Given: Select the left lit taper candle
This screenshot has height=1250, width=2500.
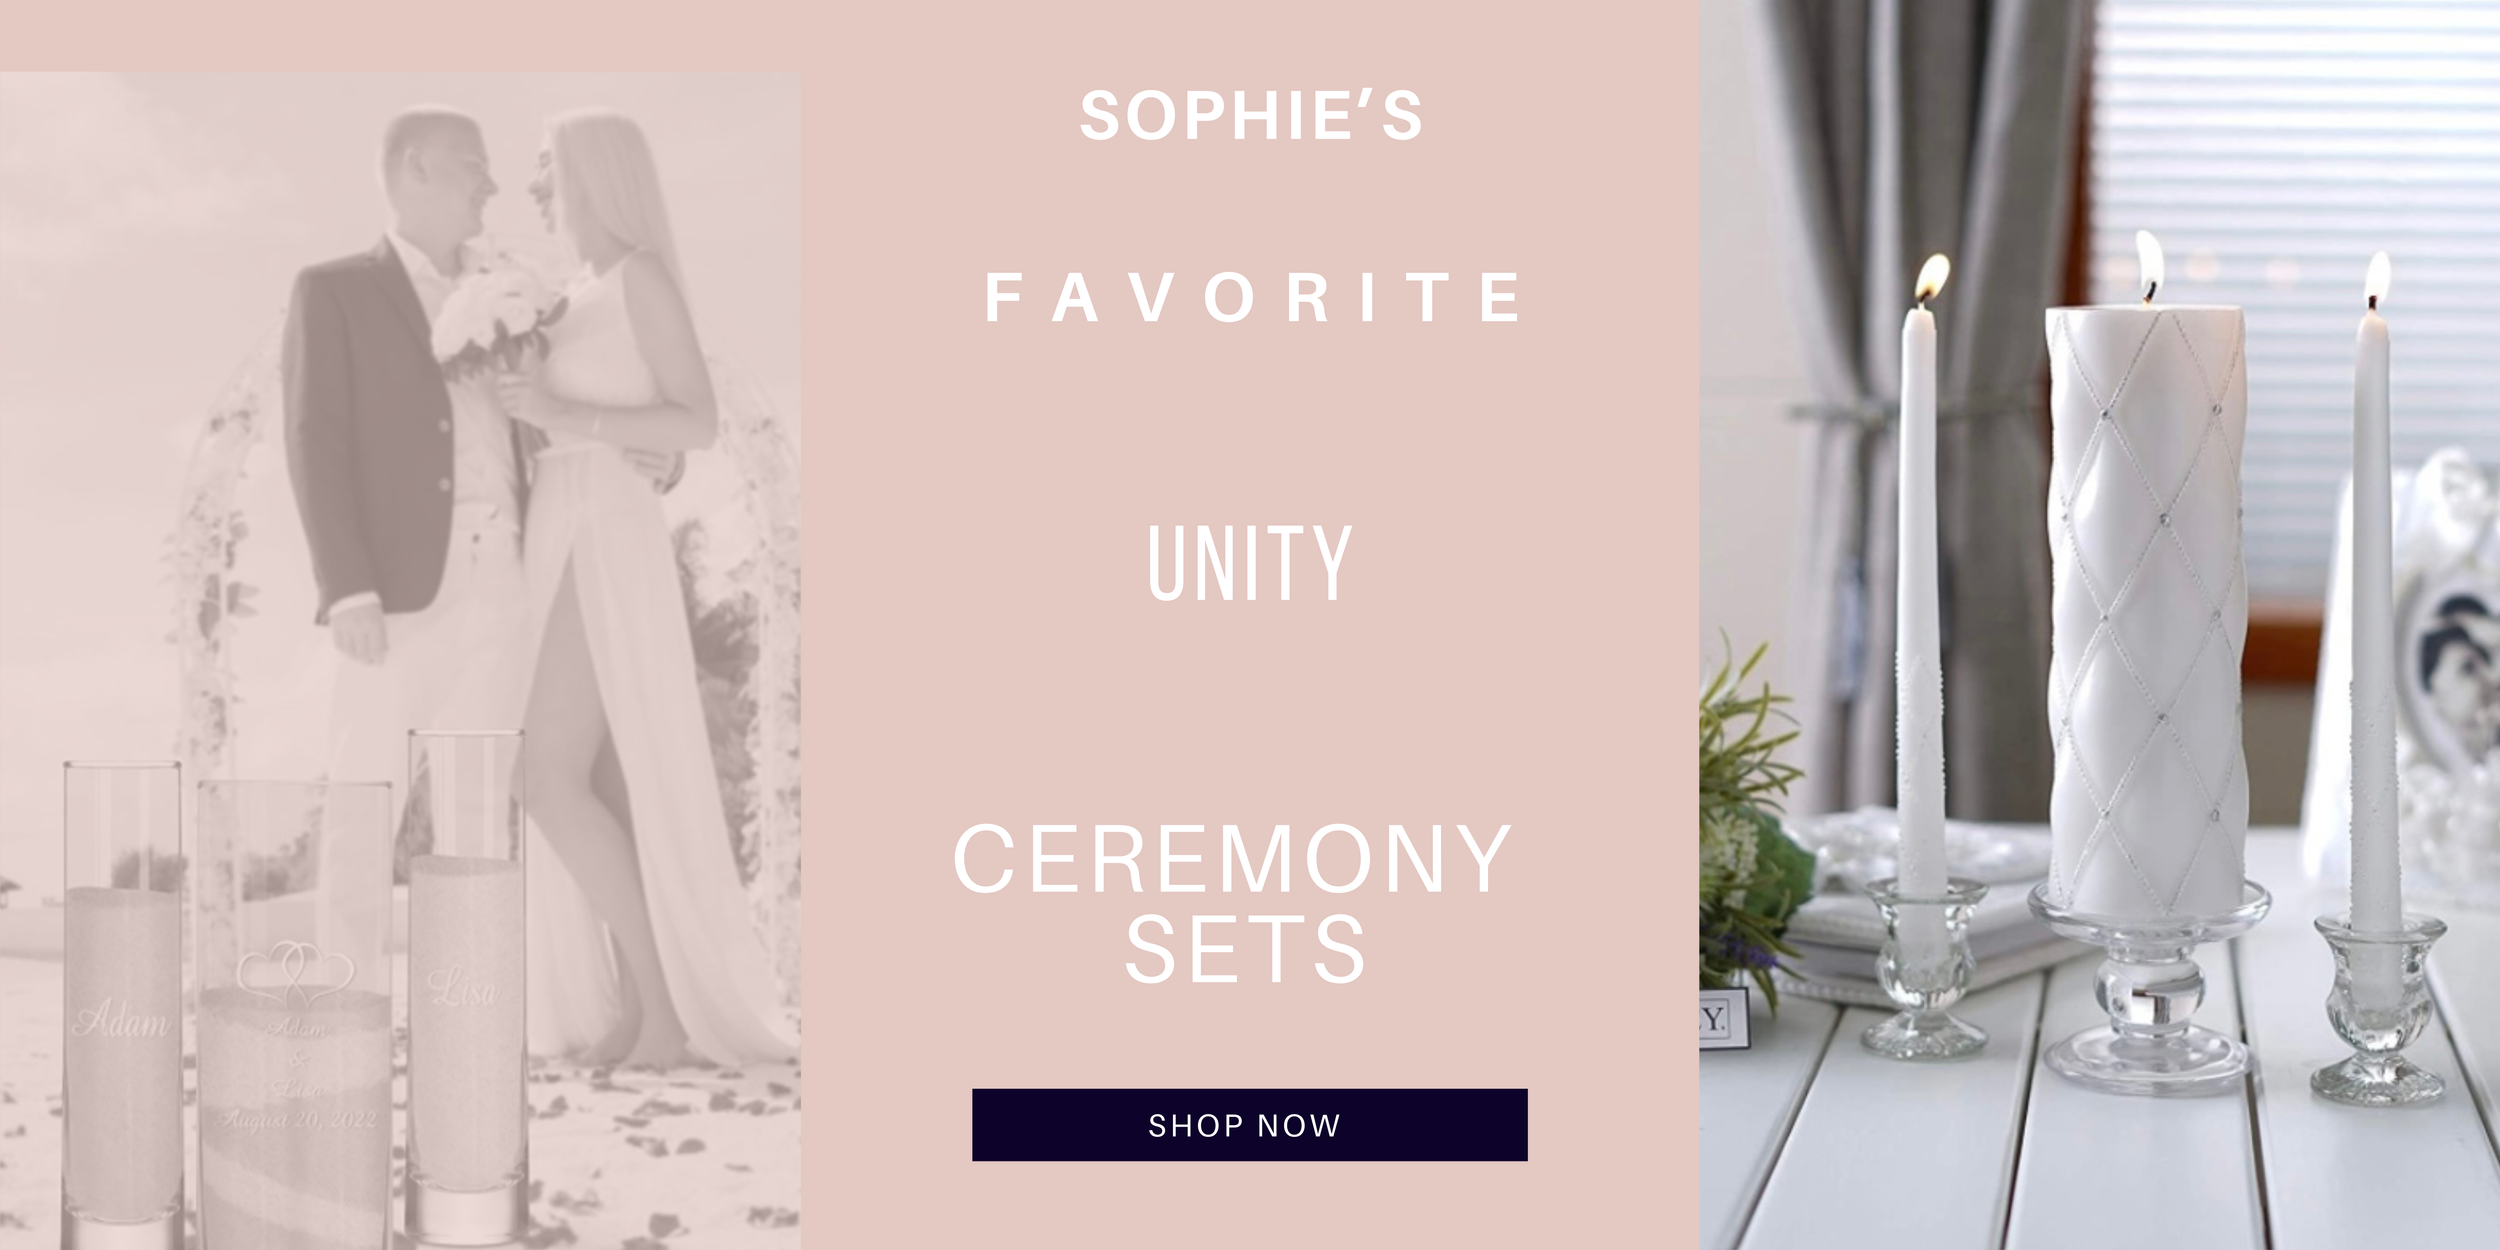Looking at the screenshot, I should point(1918,600).
